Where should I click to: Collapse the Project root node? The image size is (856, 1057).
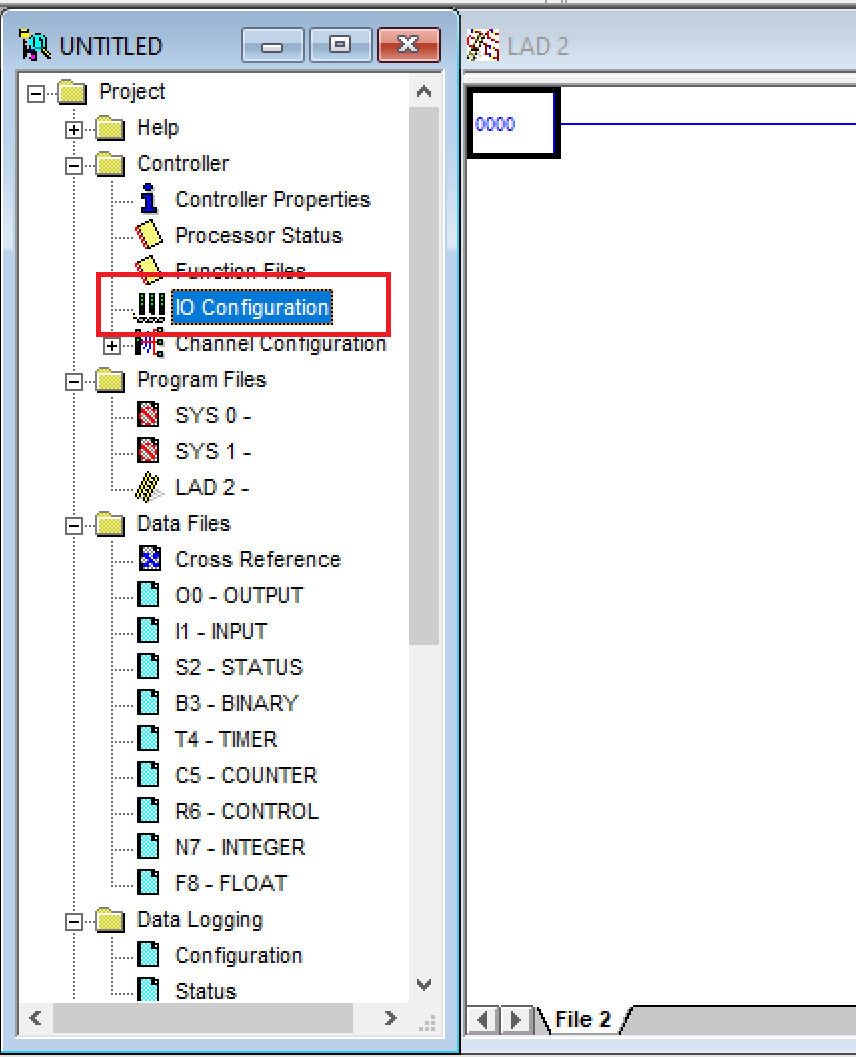[36, 93]
